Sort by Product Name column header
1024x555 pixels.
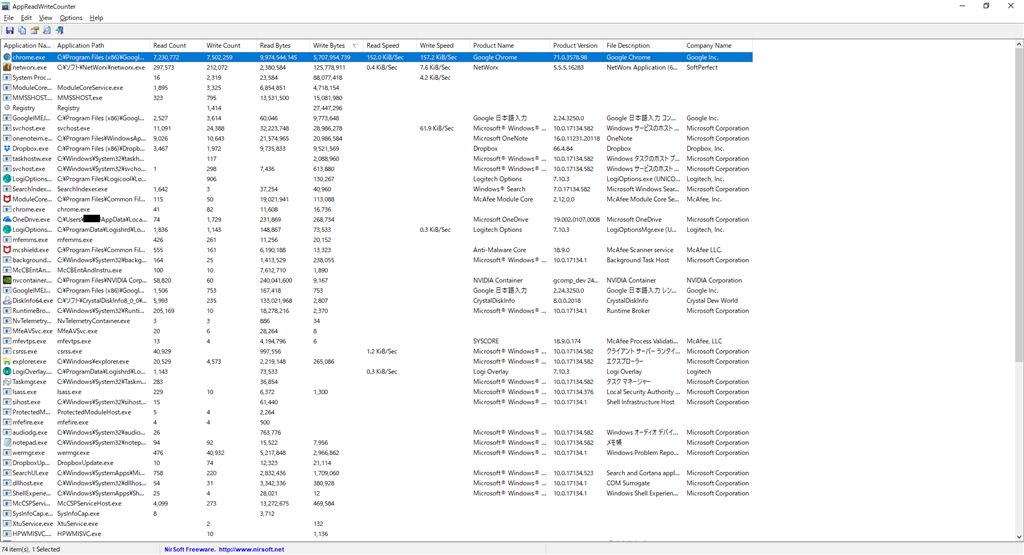point(511,46)
